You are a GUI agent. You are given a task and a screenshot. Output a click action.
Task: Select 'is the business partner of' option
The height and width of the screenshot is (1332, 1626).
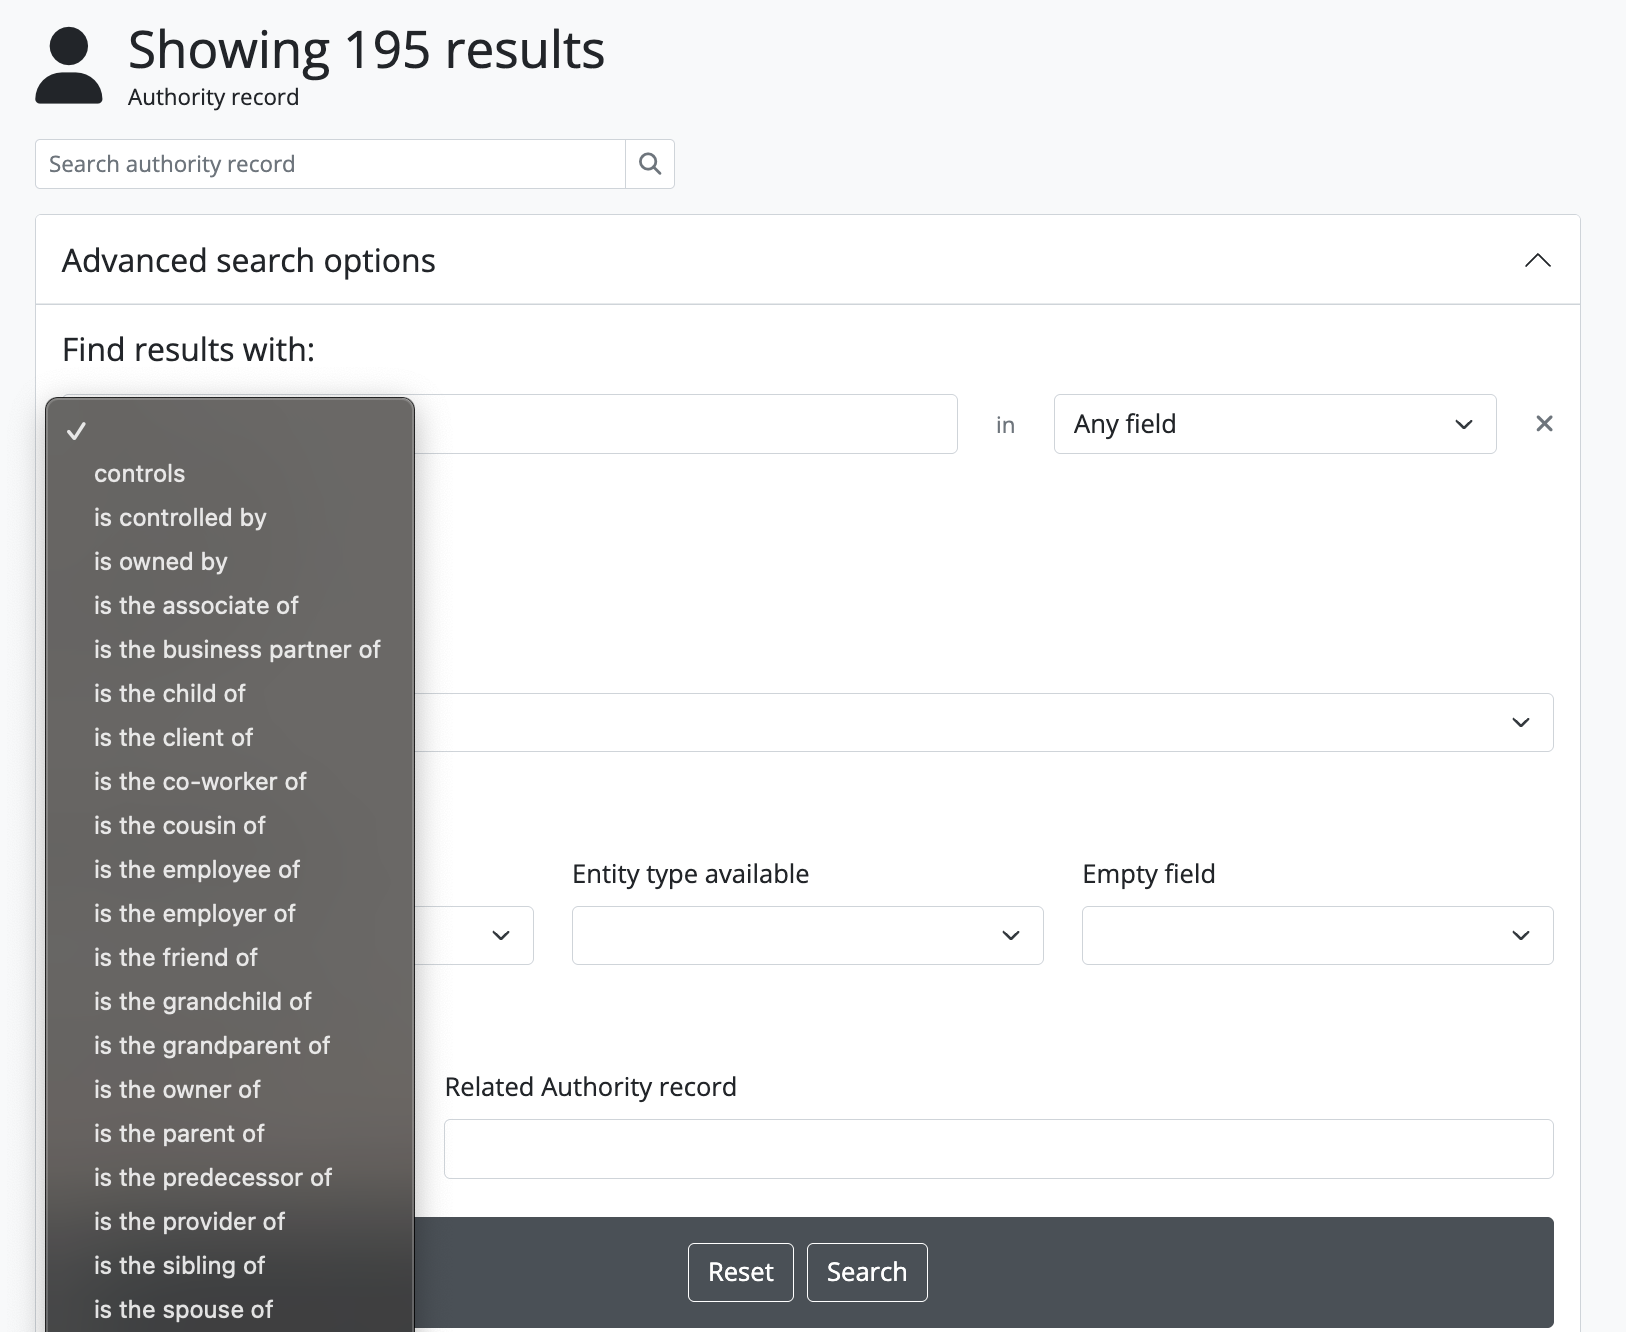[x=237, y=650]
